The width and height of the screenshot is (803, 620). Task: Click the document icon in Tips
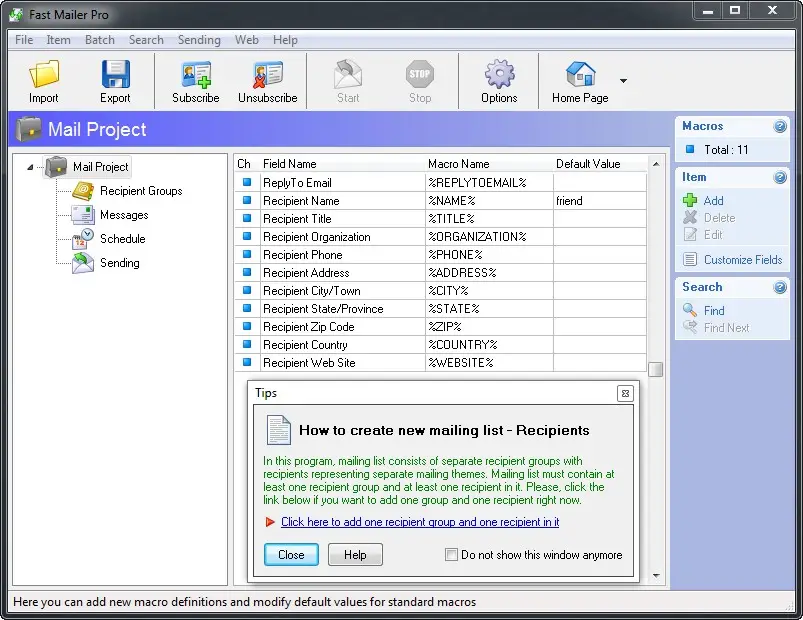[279, 430]
